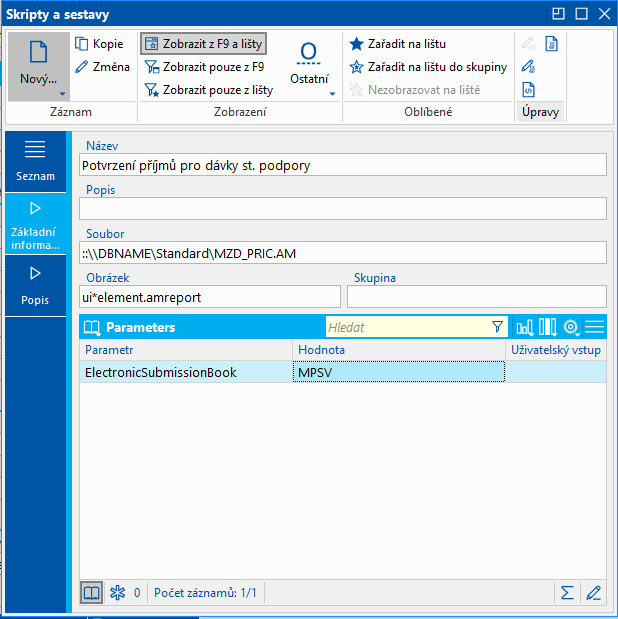The height and width of the screenshot is (619, 618).
Task: Switch to the Popis tab in sidebar
Action: (35, 284)
